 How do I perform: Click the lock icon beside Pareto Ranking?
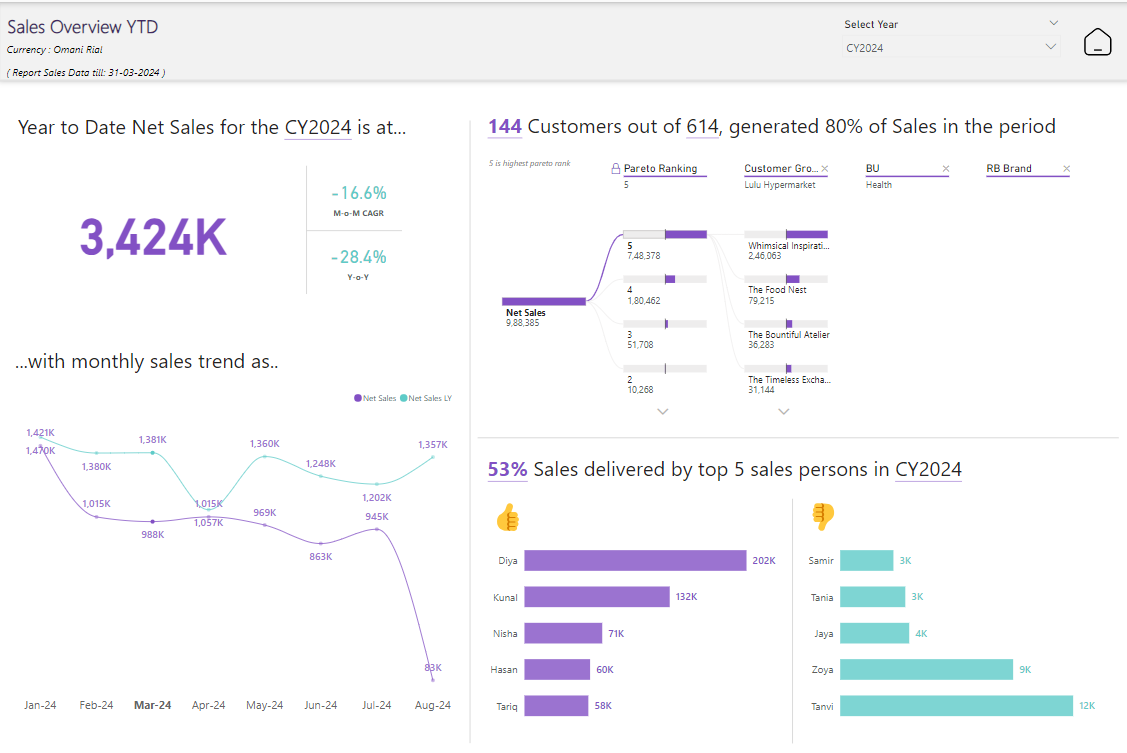(615, 169)
